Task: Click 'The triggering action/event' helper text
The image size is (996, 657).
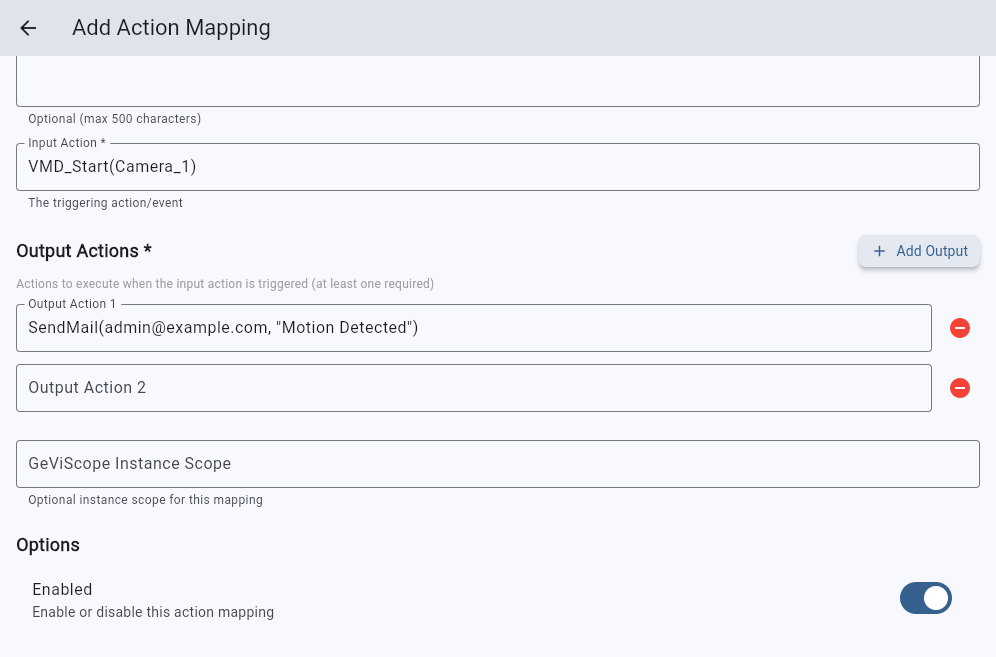Action: point(105,203)
